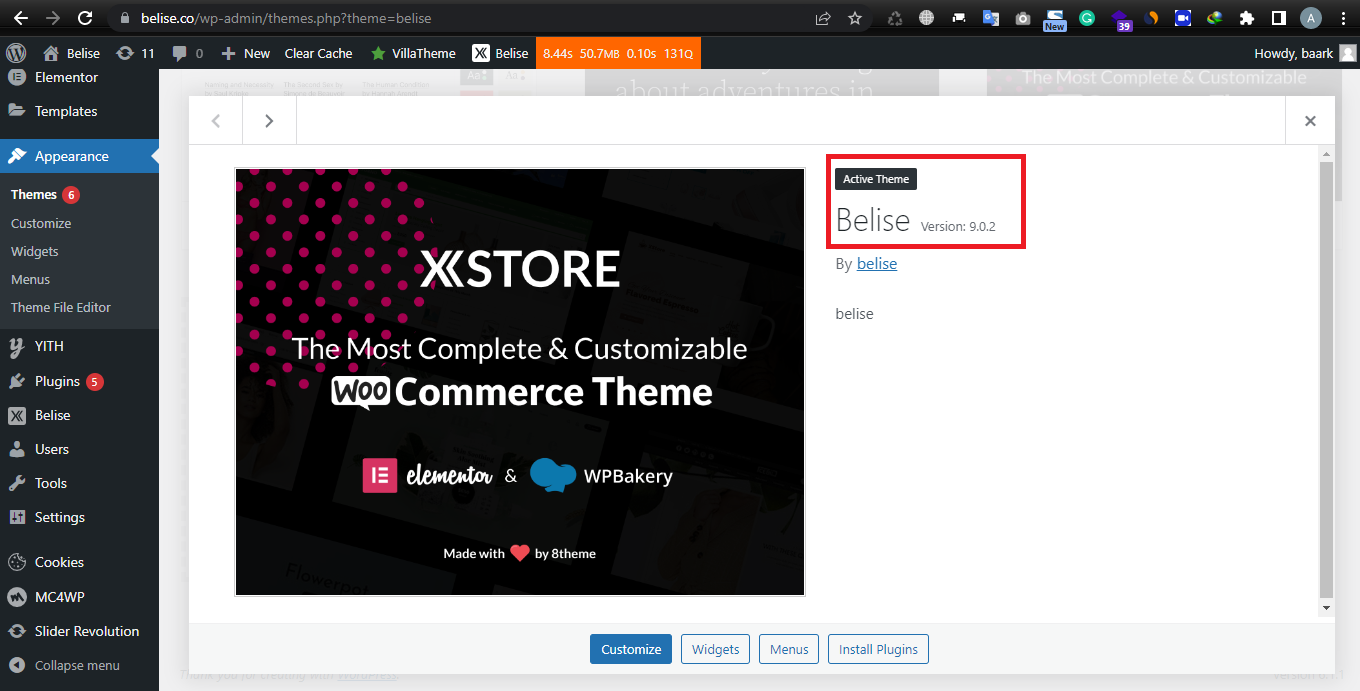1360x691 pixels.
Task: Open Menus submenu item
Action: tap(31, 279)
